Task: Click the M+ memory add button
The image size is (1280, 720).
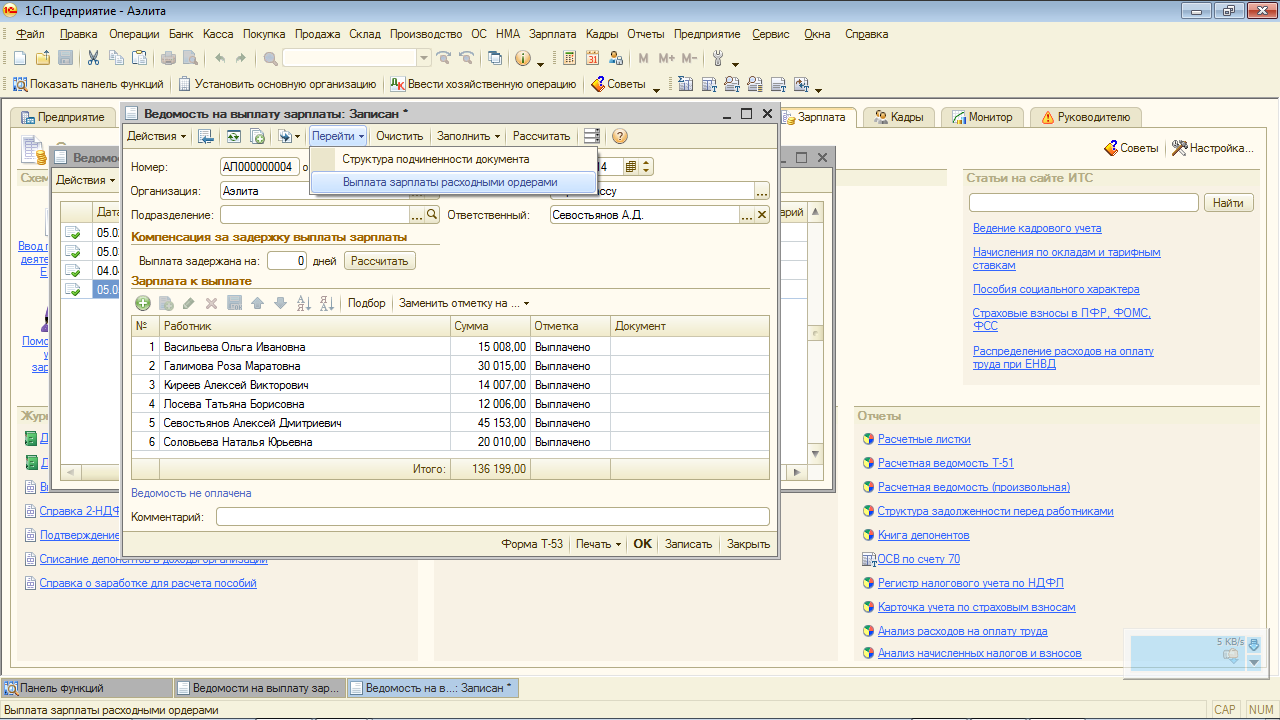Action: 666,58
